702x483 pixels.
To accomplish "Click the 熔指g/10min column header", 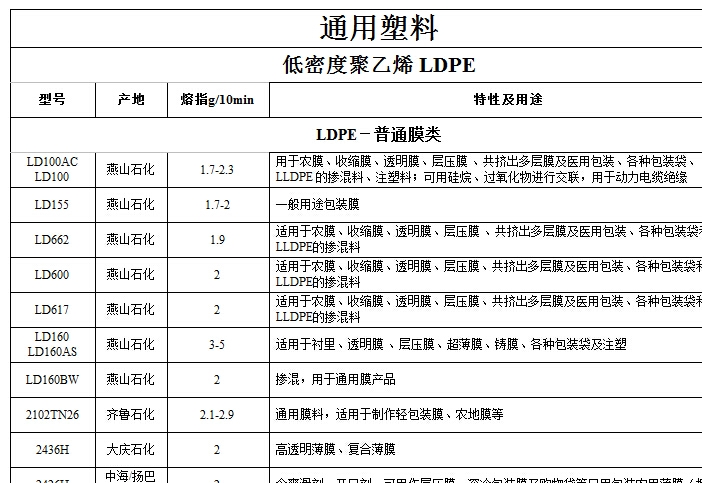I will tap(217, 99).
